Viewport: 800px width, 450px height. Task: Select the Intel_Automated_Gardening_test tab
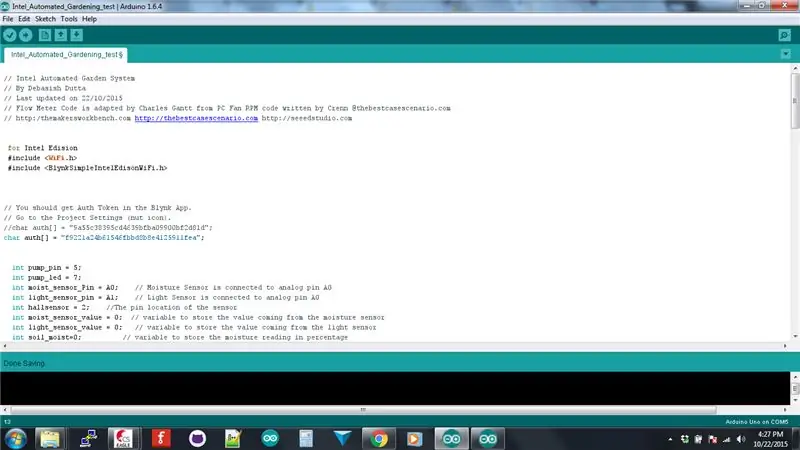click(66, 55)
